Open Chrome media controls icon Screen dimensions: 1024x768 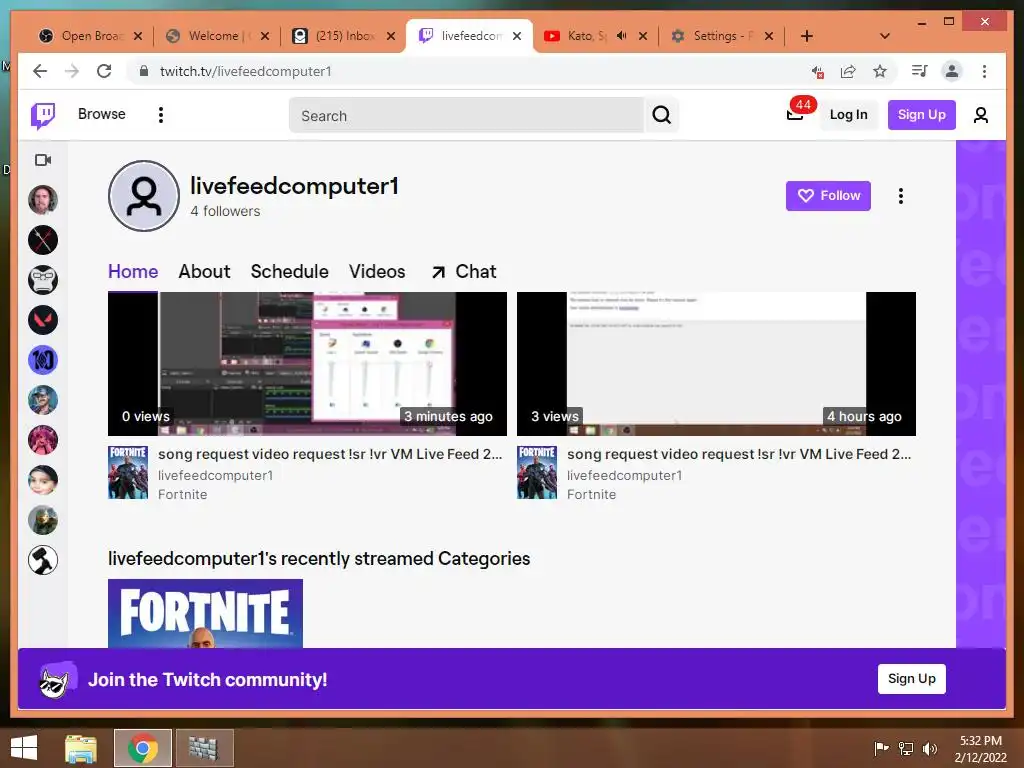920,71
